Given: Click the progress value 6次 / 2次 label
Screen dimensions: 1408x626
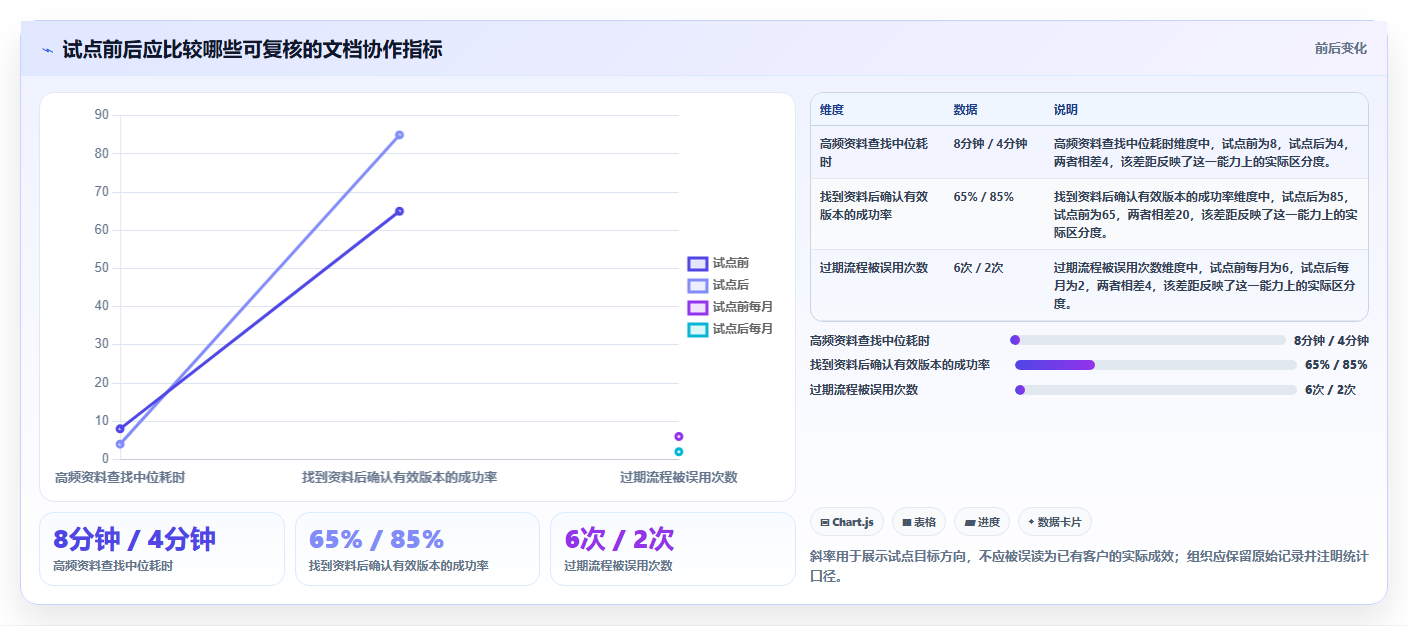Looking at the screenshot, I should [1330, 390].
